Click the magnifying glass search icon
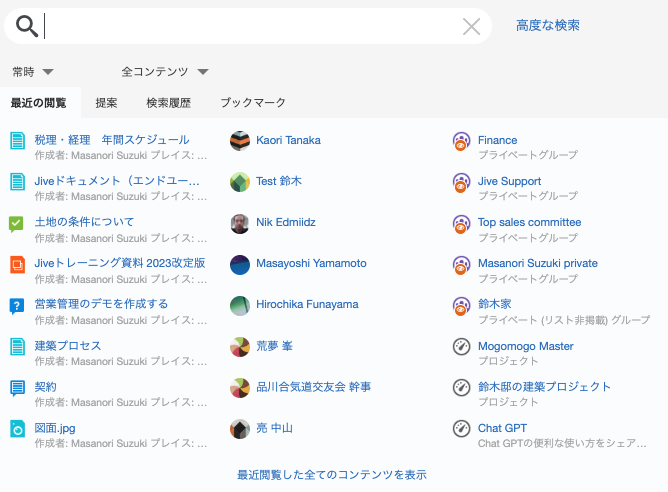668x492 pixels. click(x=27, y=26)
